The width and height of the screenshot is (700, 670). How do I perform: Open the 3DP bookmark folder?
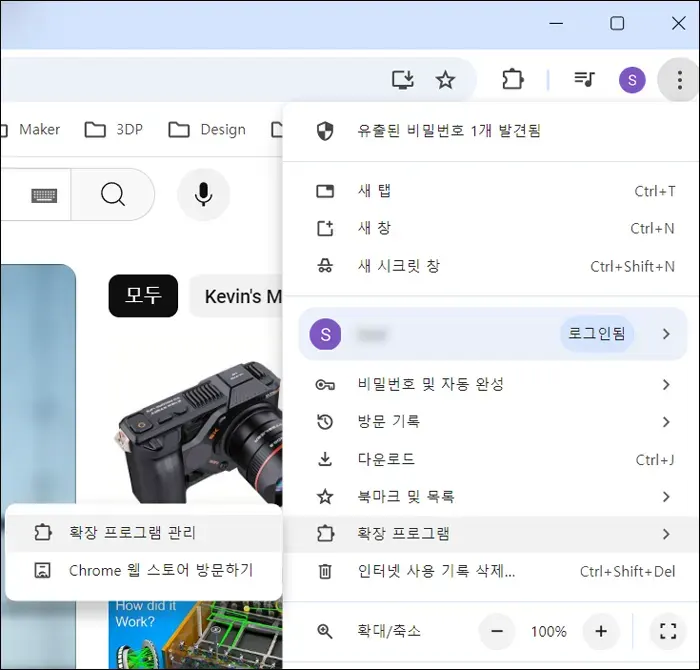pyautogui.click(x=114, y=129)
